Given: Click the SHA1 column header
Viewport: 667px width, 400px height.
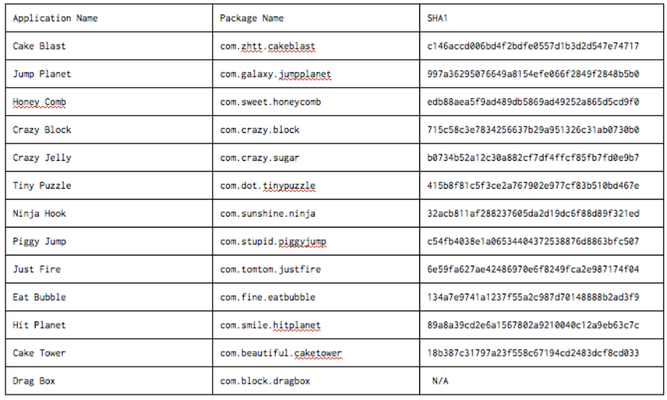Looking at the screenshot, I should click(x=541, y=18).
